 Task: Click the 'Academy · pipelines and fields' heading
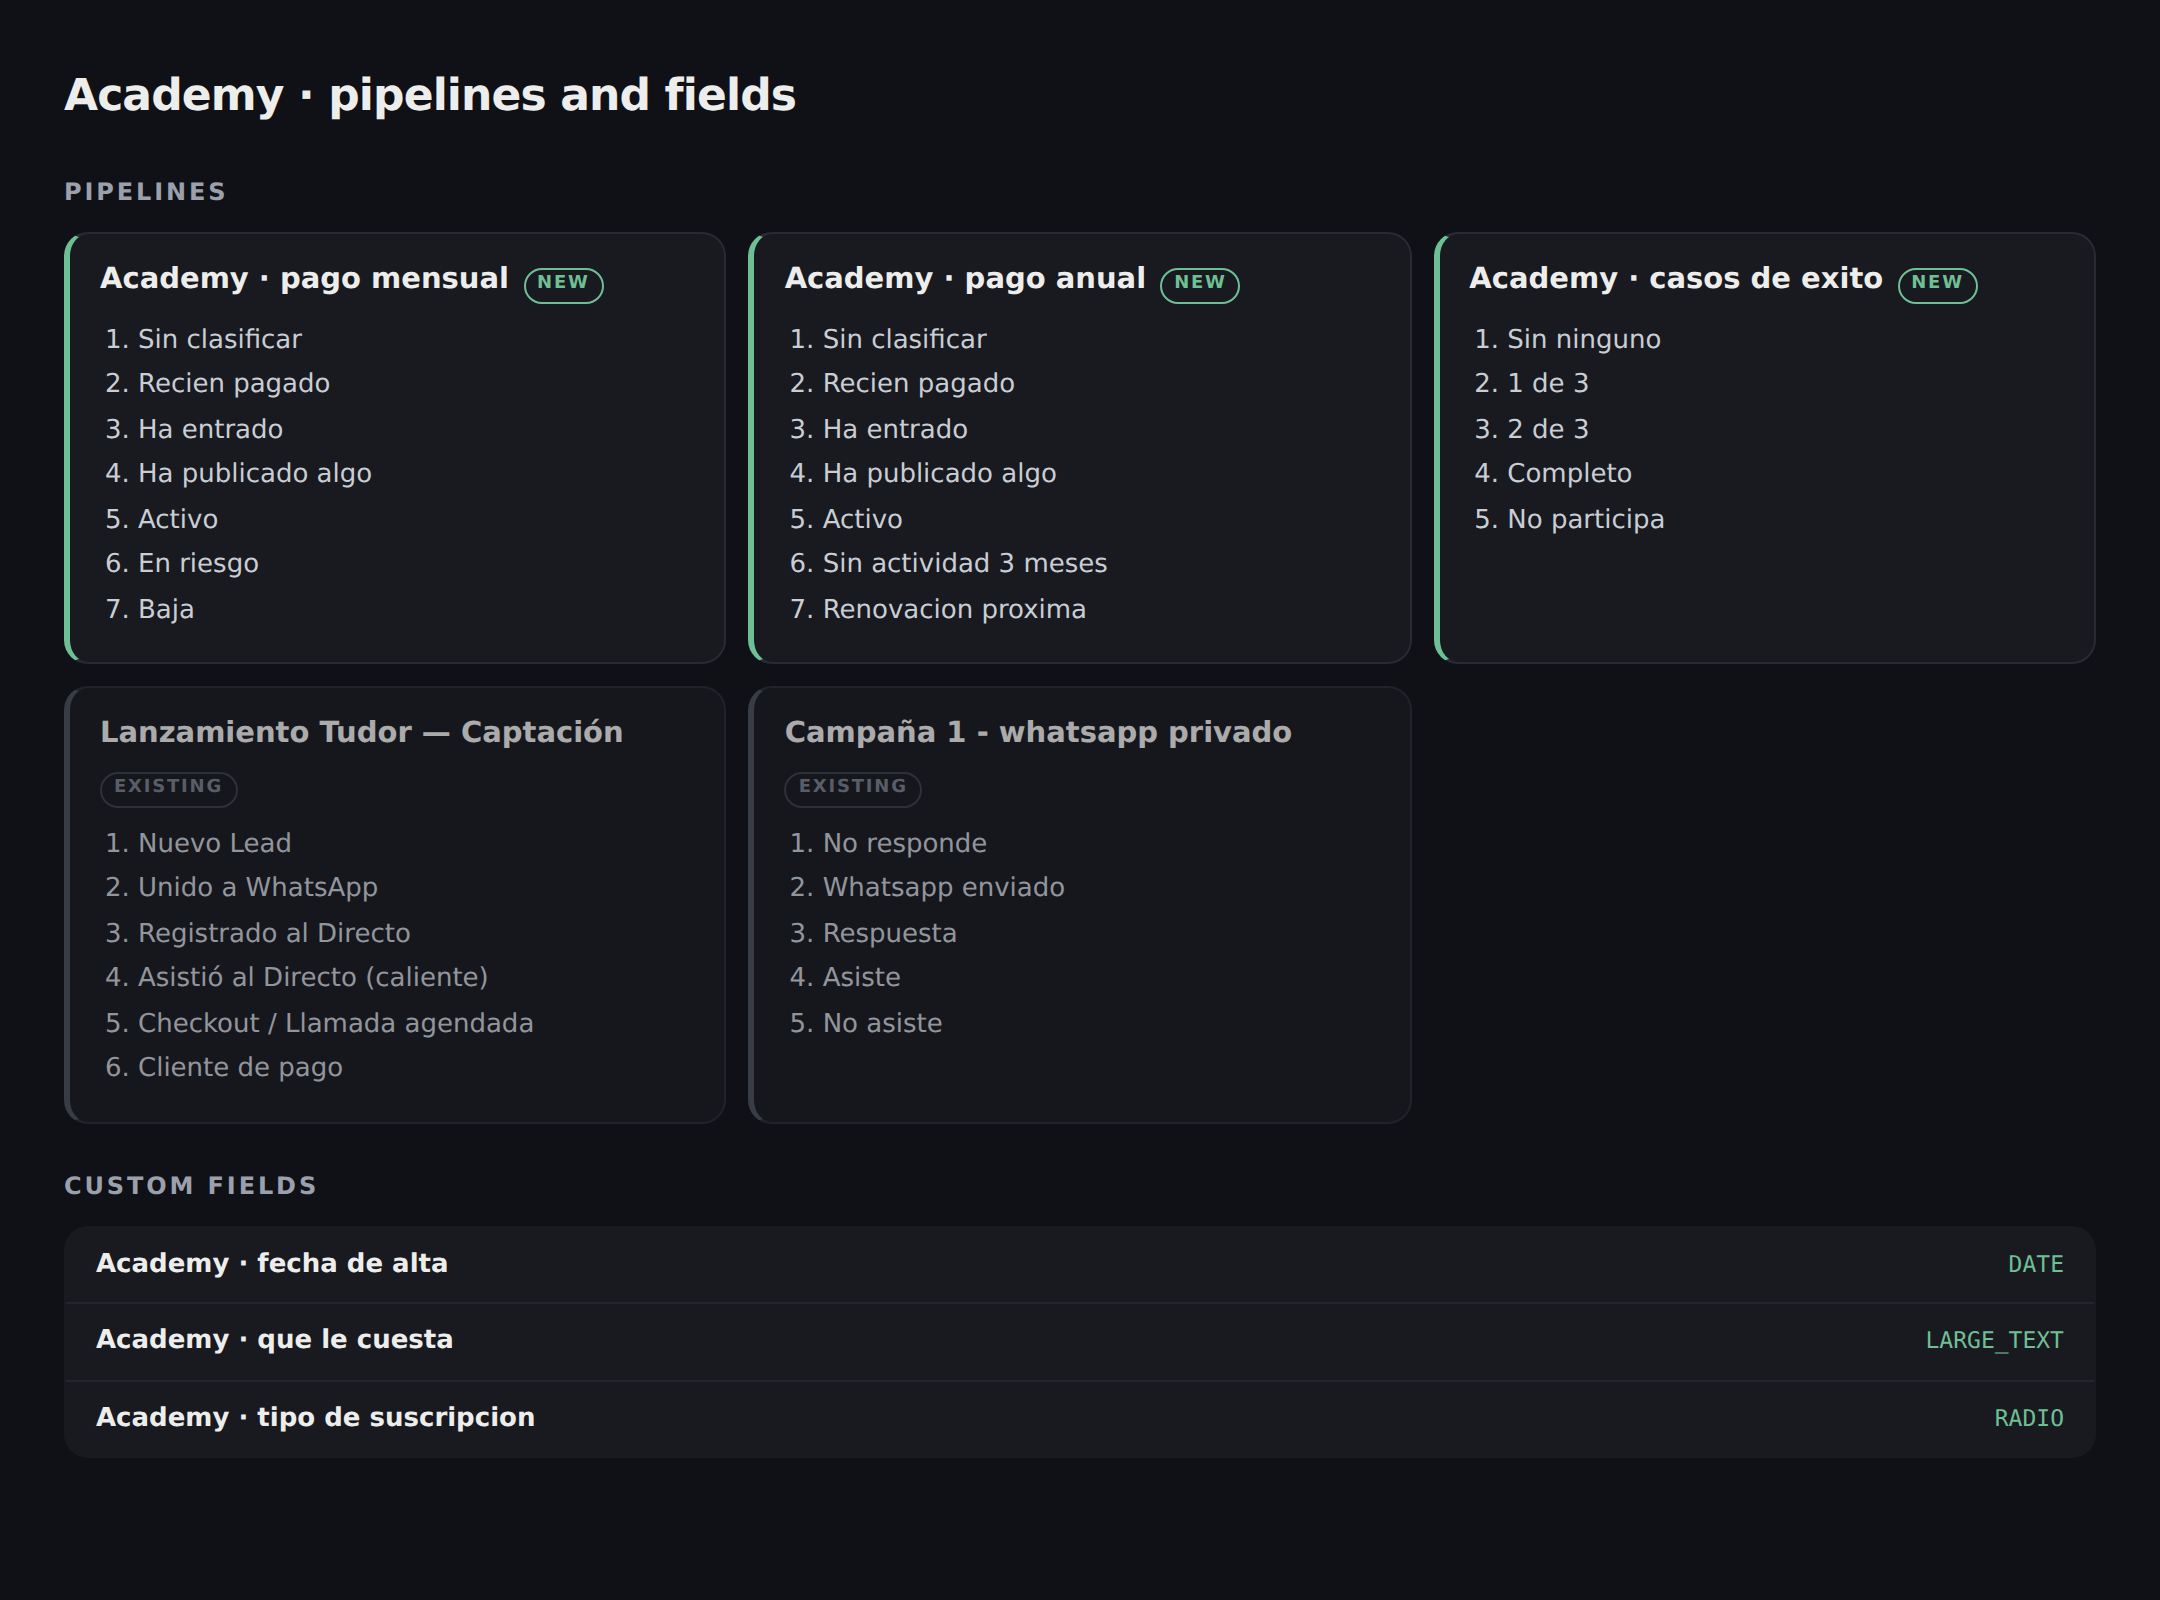pyautogui.click(x=430, y=96)
